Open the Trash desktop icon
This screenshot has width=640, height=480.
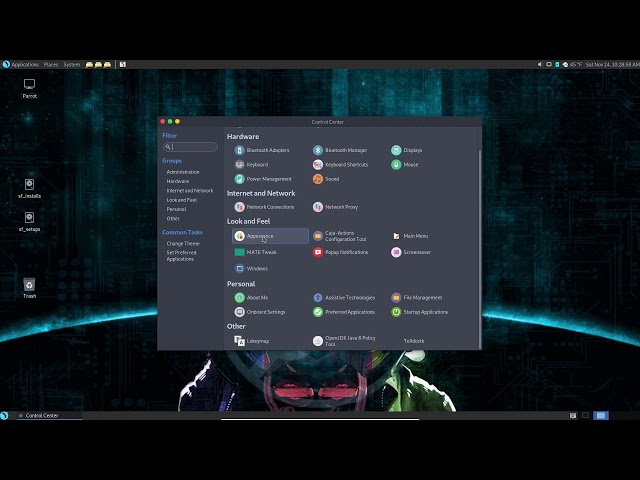[x=29, y=288]
